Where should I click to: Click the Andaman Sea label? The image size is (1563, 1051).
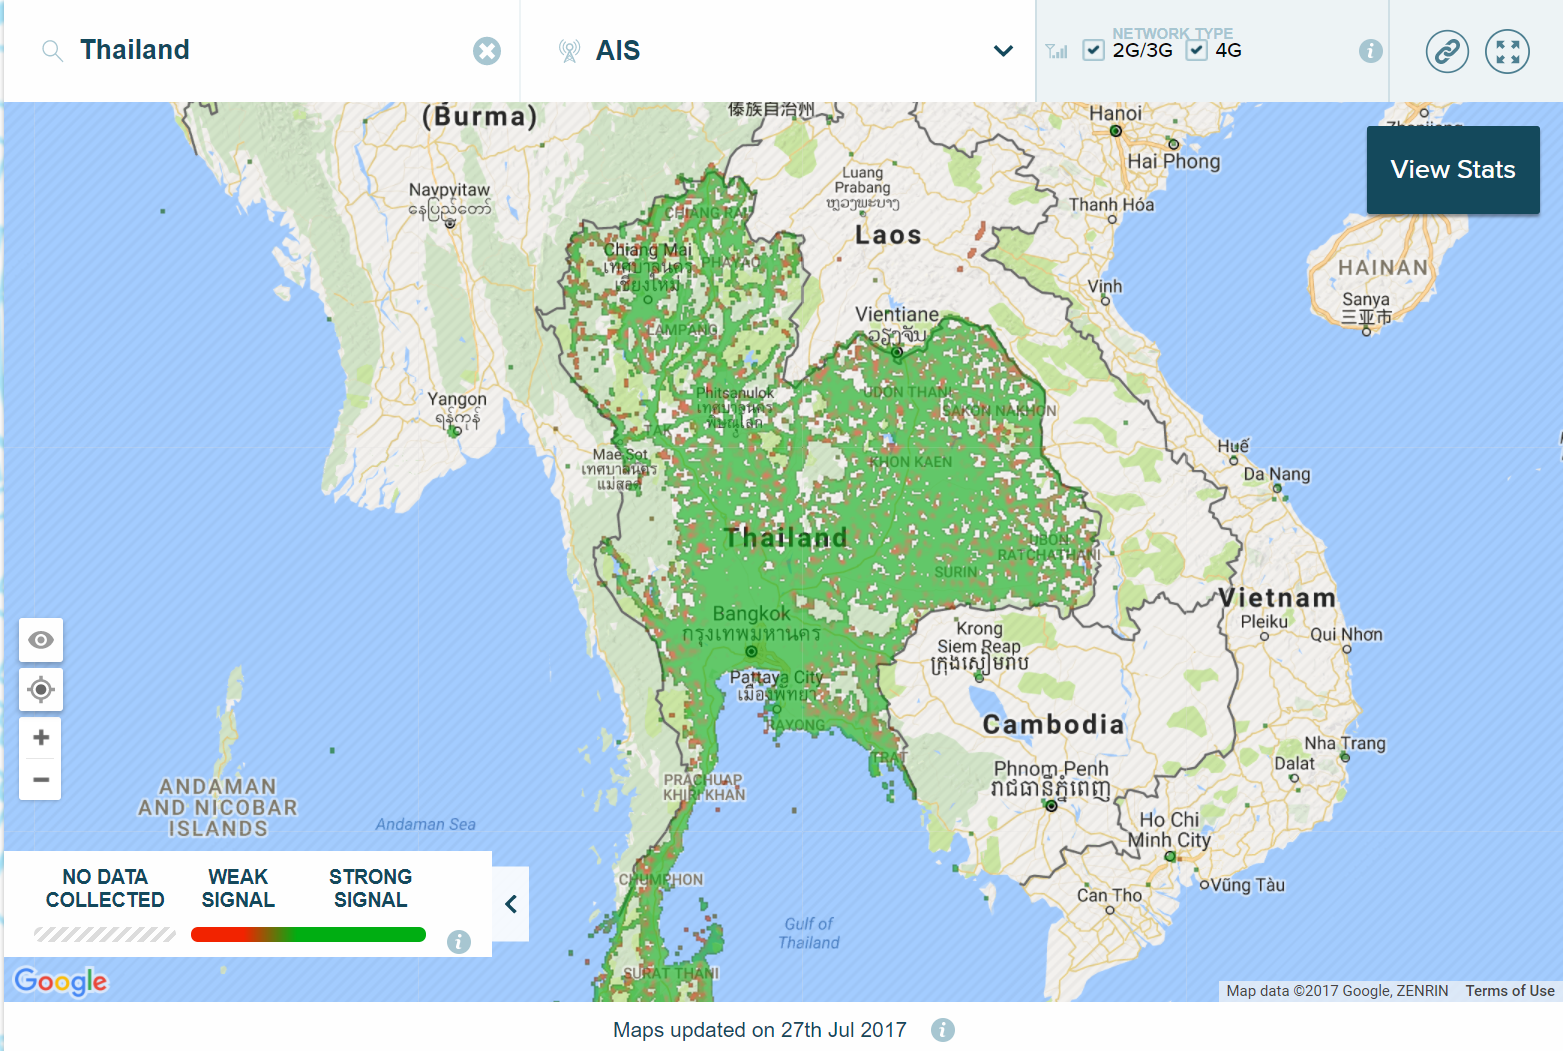tap(425, 824)
